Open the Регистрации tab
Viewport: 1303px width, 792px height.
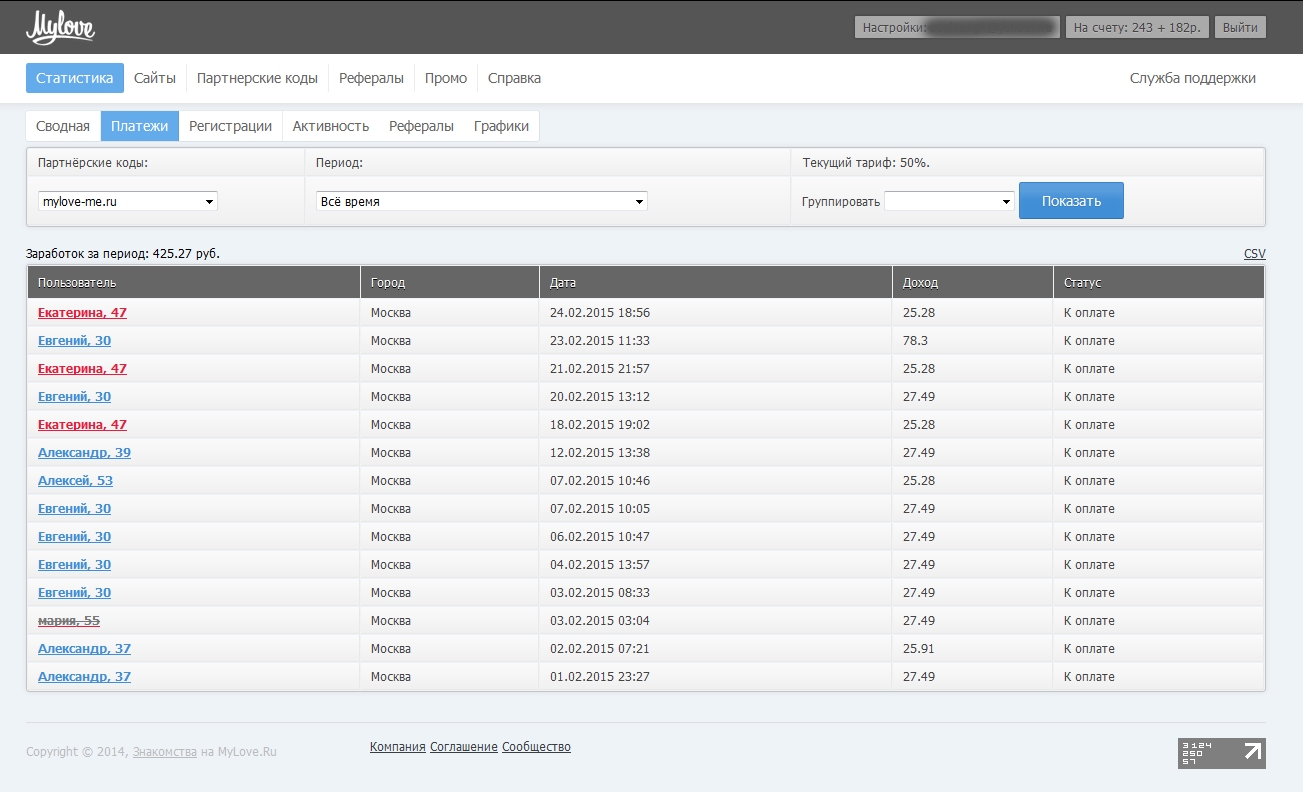pyautogui.click(x=230, y=126)
